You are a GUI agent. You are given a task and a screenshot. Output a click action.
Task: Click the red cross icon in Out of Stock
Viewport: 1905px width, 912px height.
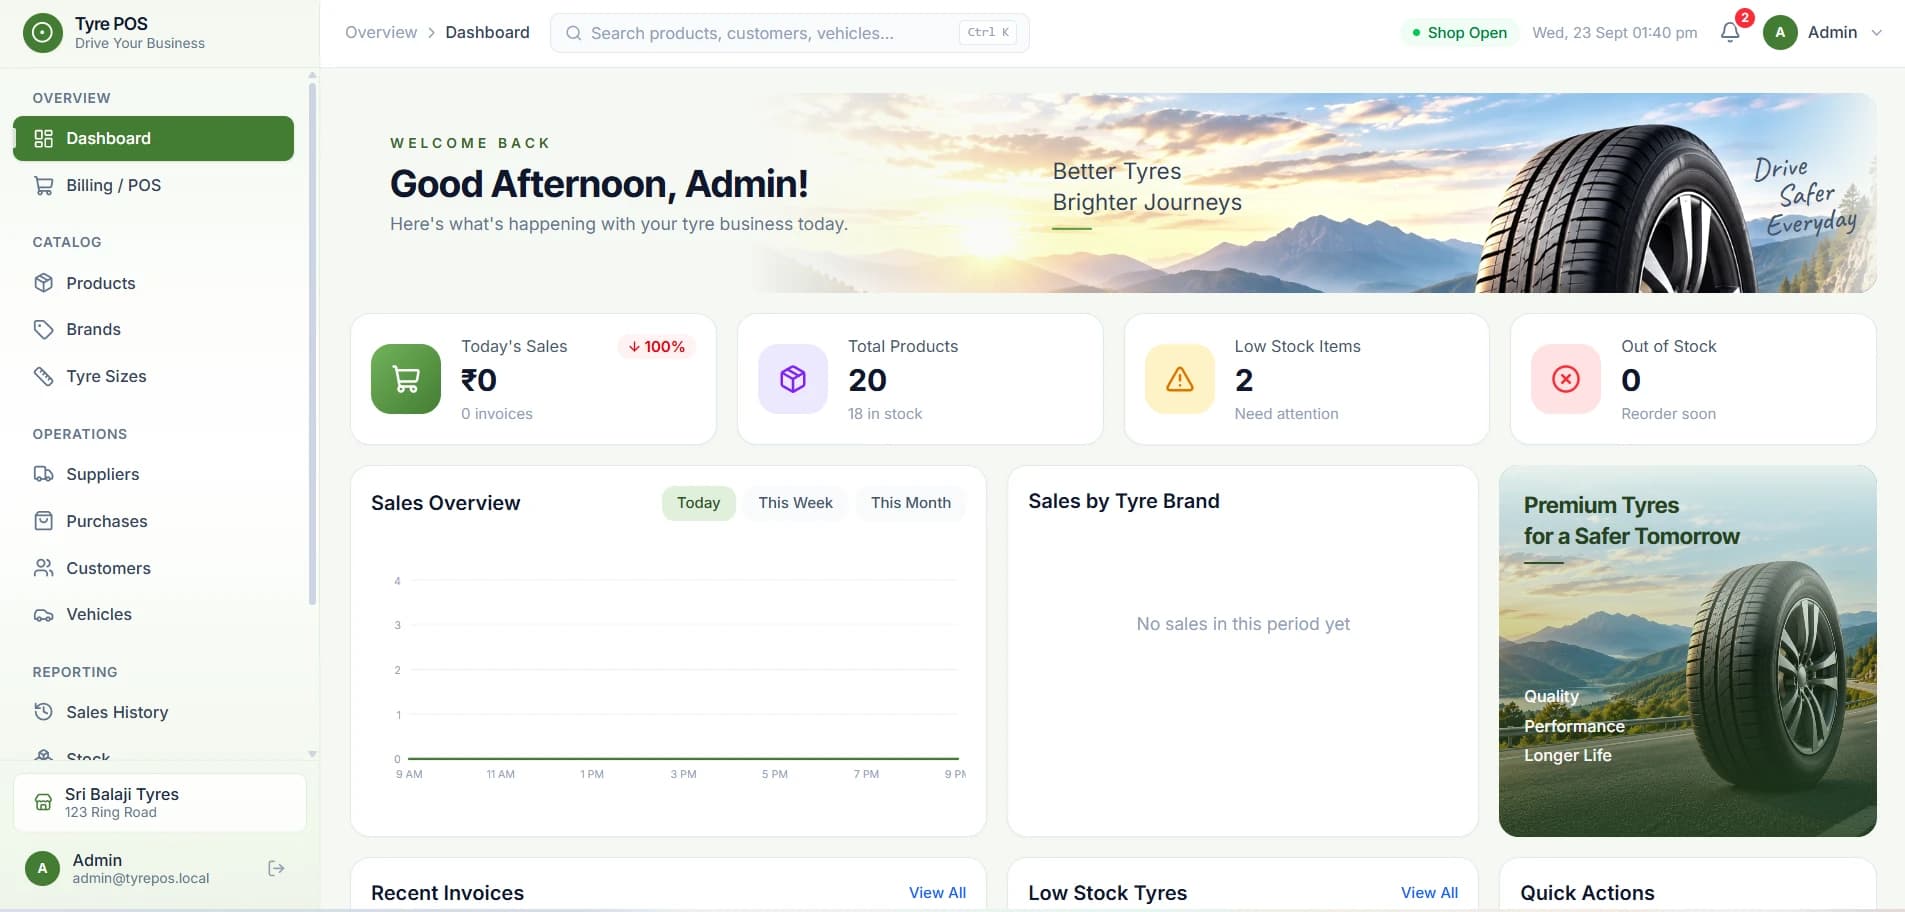click(1566, 379)
